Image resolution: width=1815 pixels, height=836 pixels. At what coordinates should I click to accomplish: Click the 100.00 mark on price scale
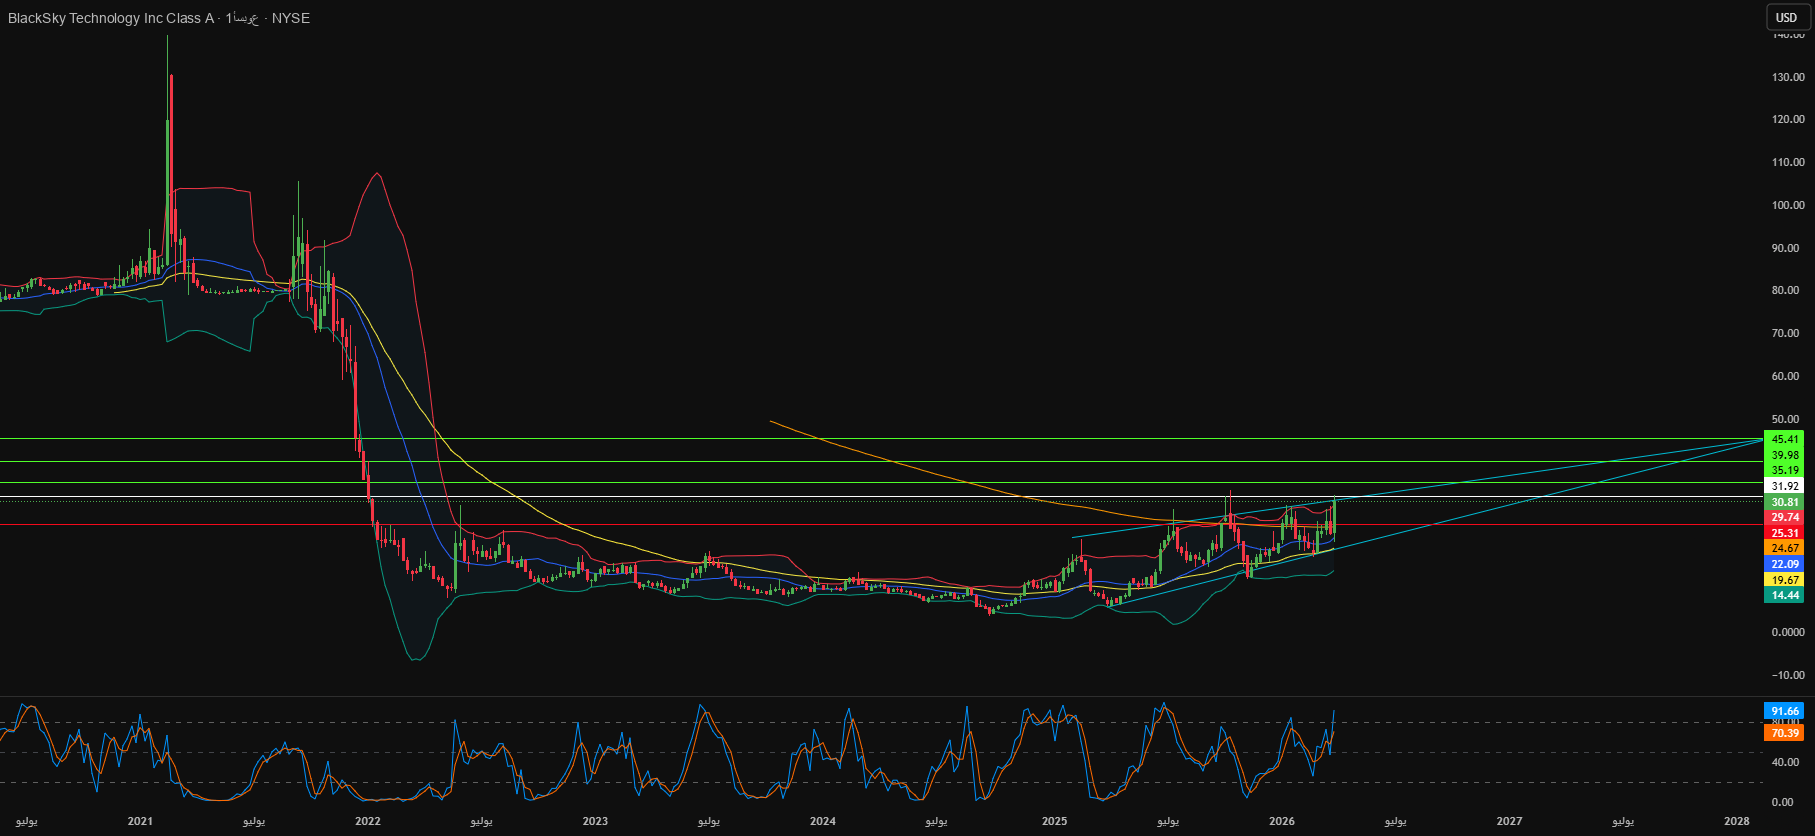(x=1788, y=205)
